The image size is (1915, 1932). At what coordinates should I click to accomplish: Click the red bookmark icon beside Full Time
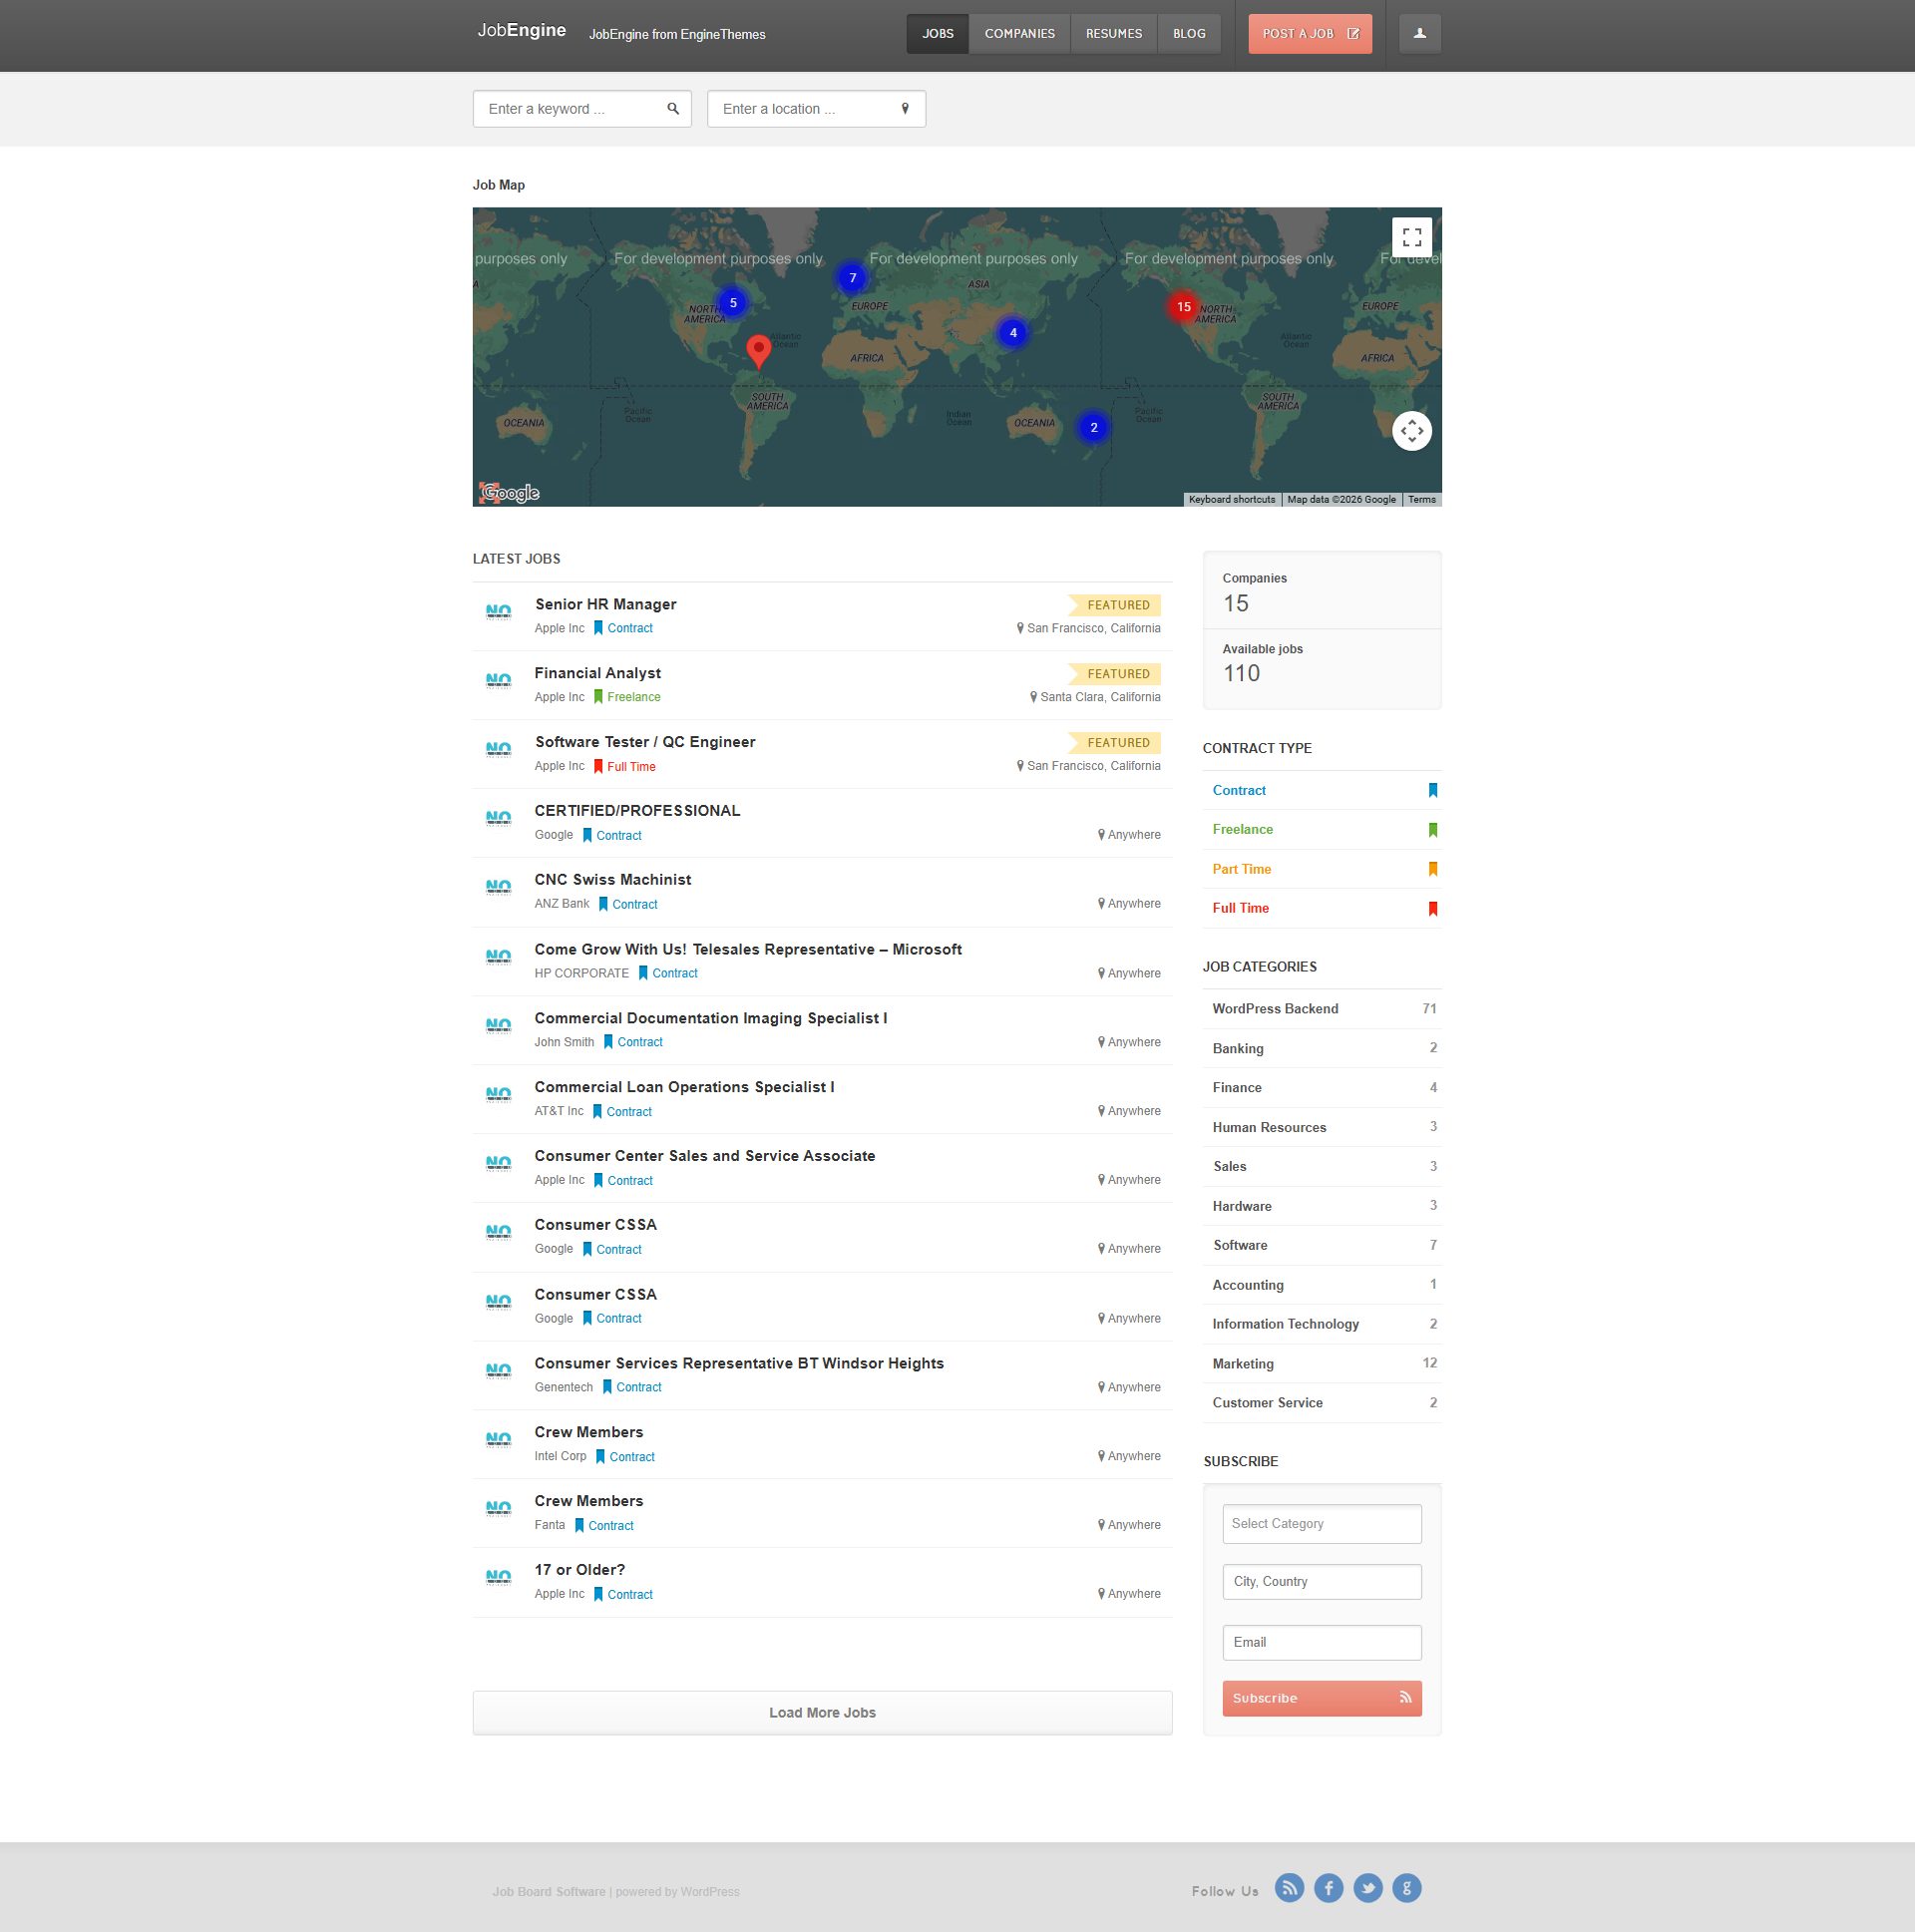pos(1432,909)
